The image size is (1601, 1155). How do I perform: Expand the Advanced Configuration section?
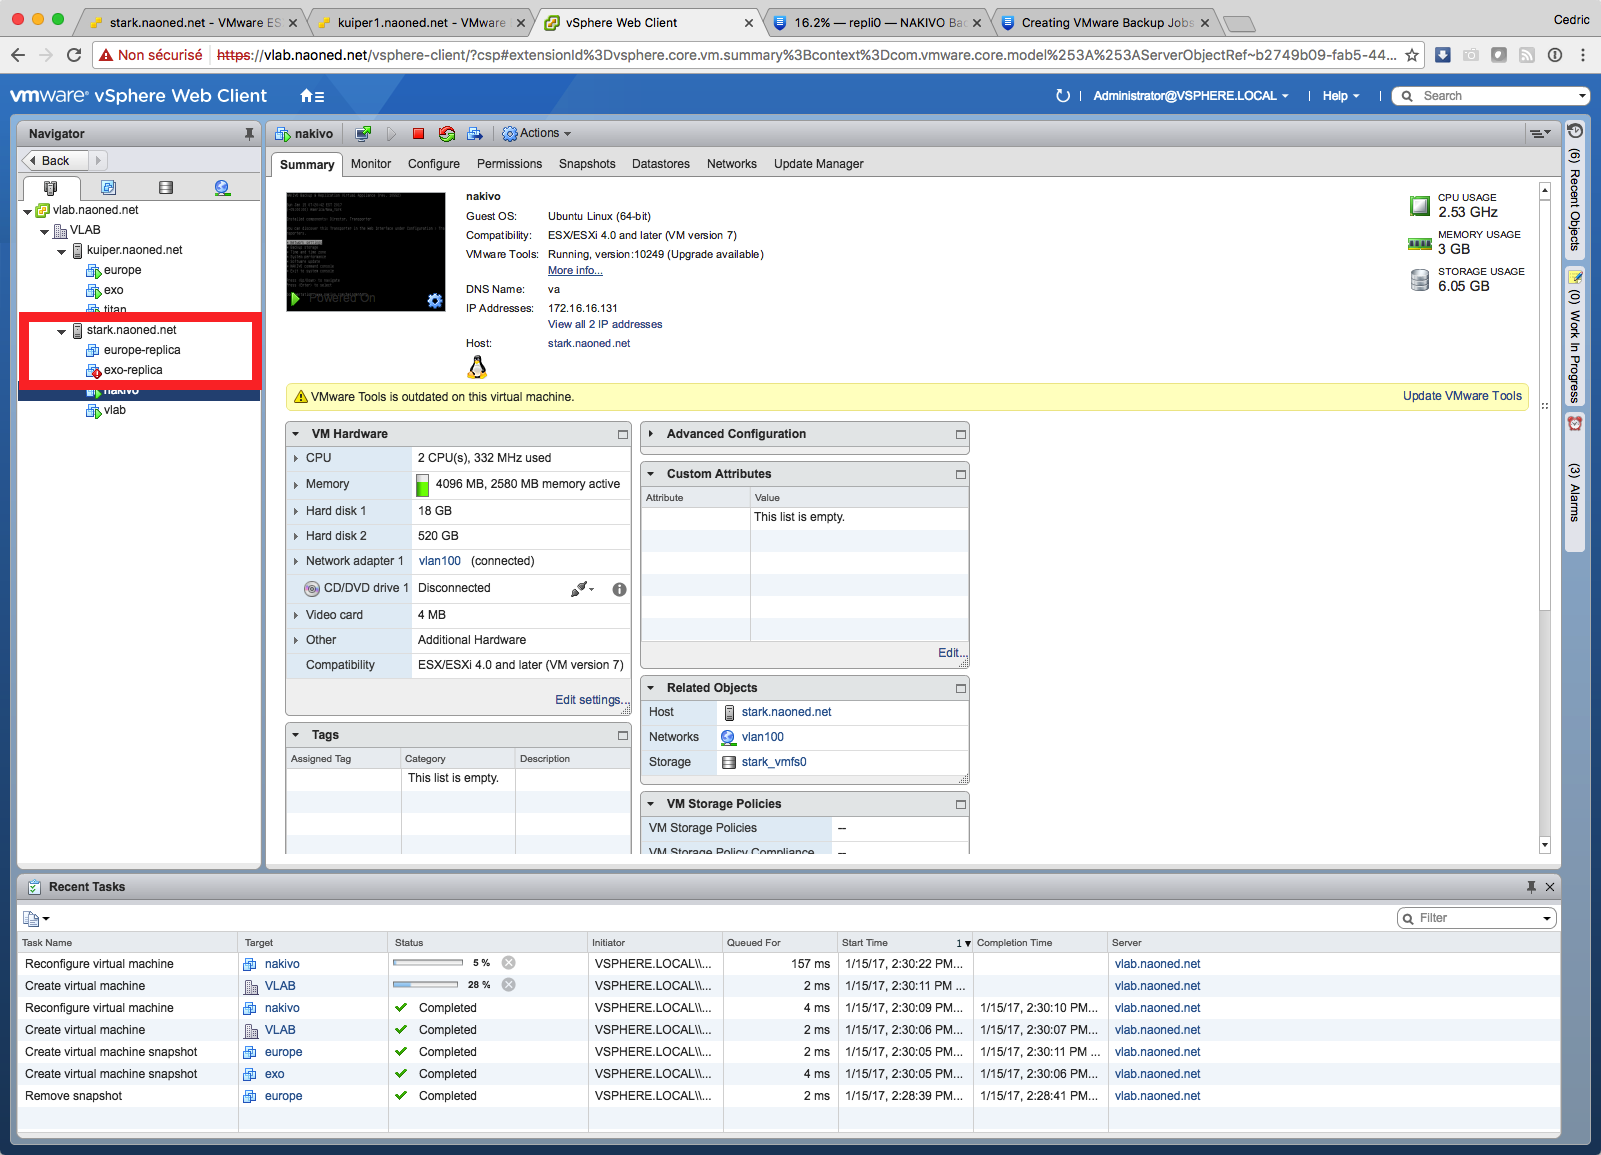pos(652,434)
